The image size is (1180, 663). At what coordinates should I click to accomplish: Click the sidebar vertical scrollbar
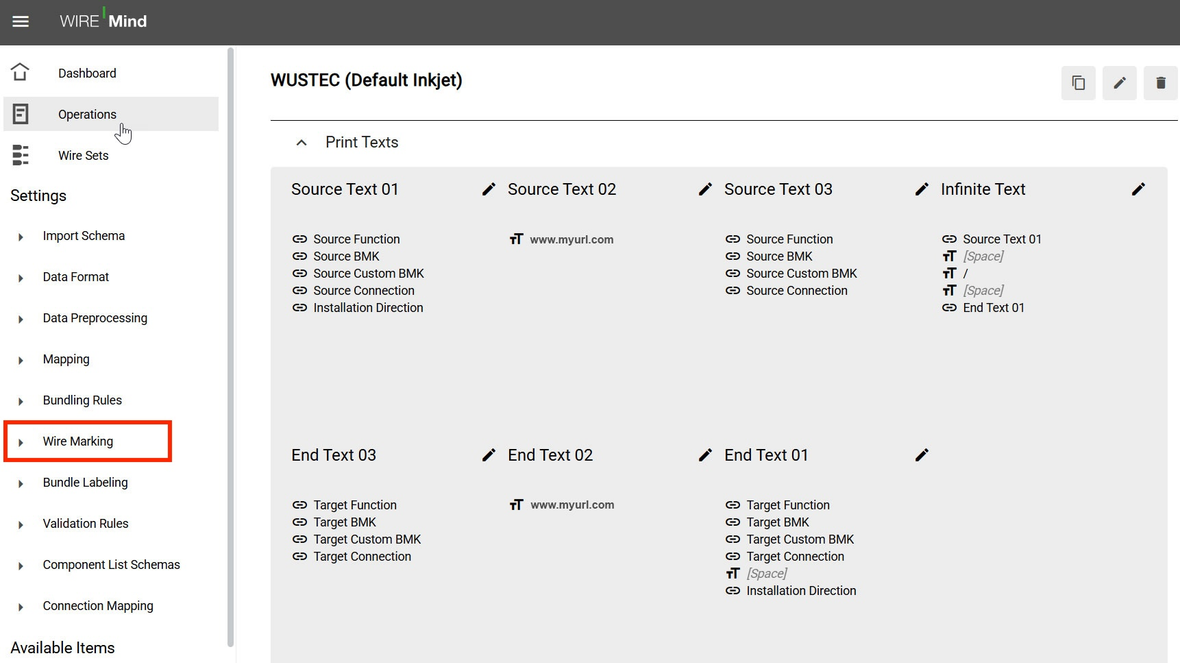(230, 346)
